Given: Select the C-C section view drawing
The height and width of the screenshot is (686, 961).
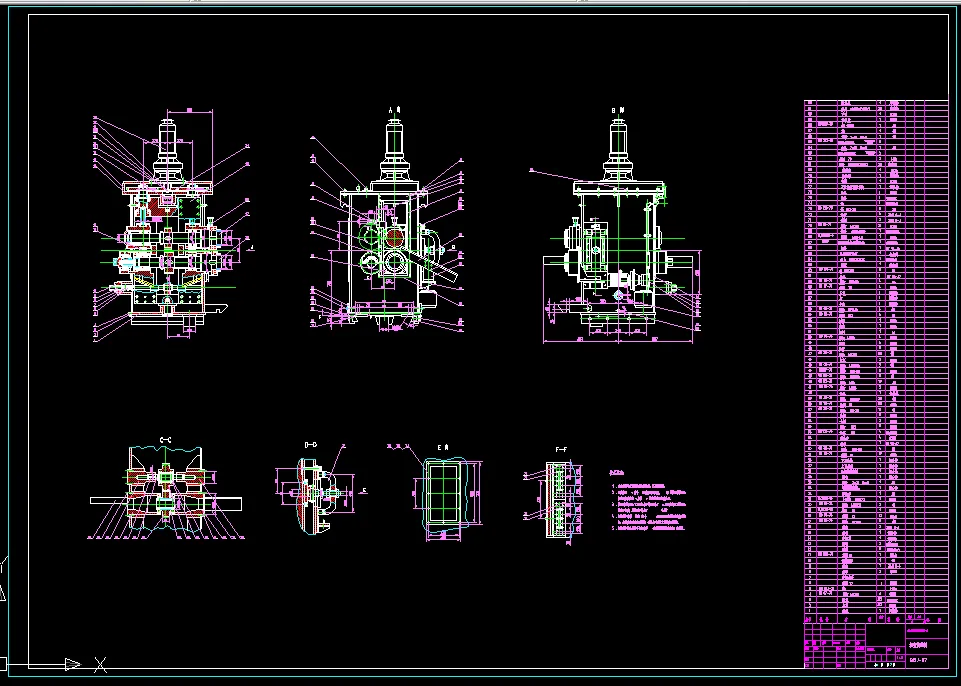Looking at the screenshot, I should tap(165, 492).
